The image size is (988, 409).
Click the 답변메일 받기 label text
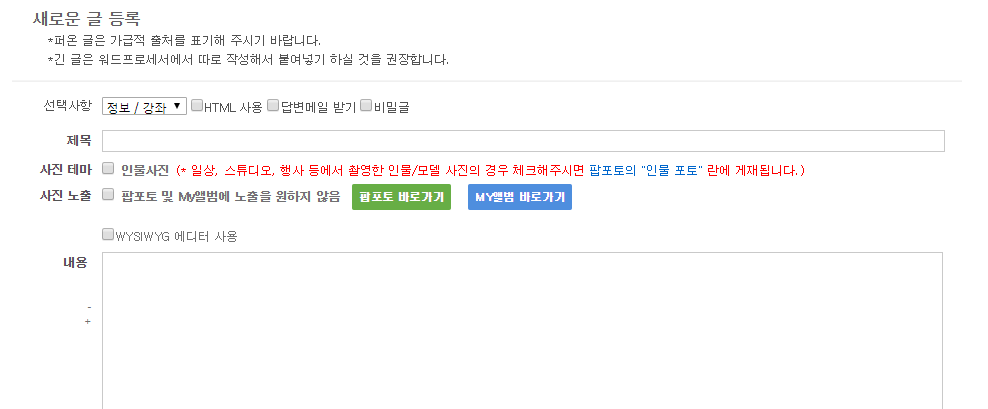coord(318,108)
